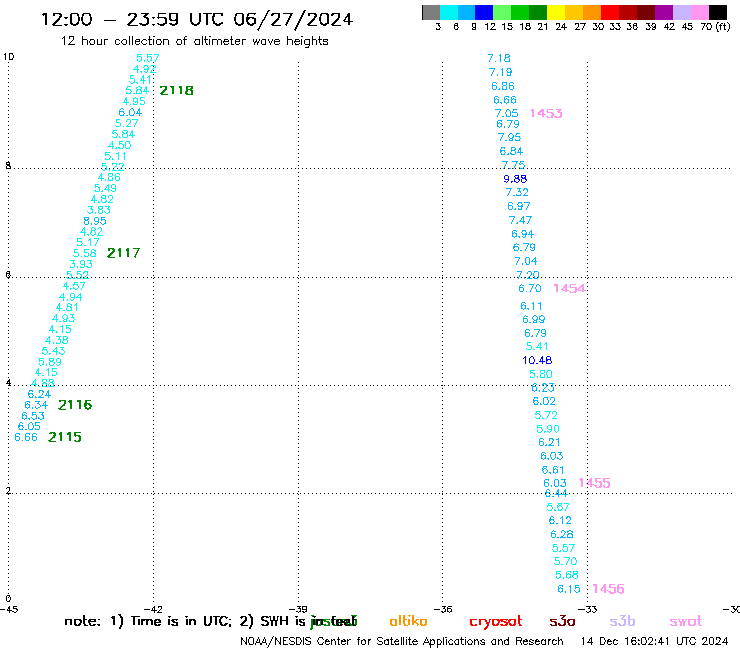The width and height of the screenshot is (740, 650).
Task: Select pass number 2118
Action: 177,91
